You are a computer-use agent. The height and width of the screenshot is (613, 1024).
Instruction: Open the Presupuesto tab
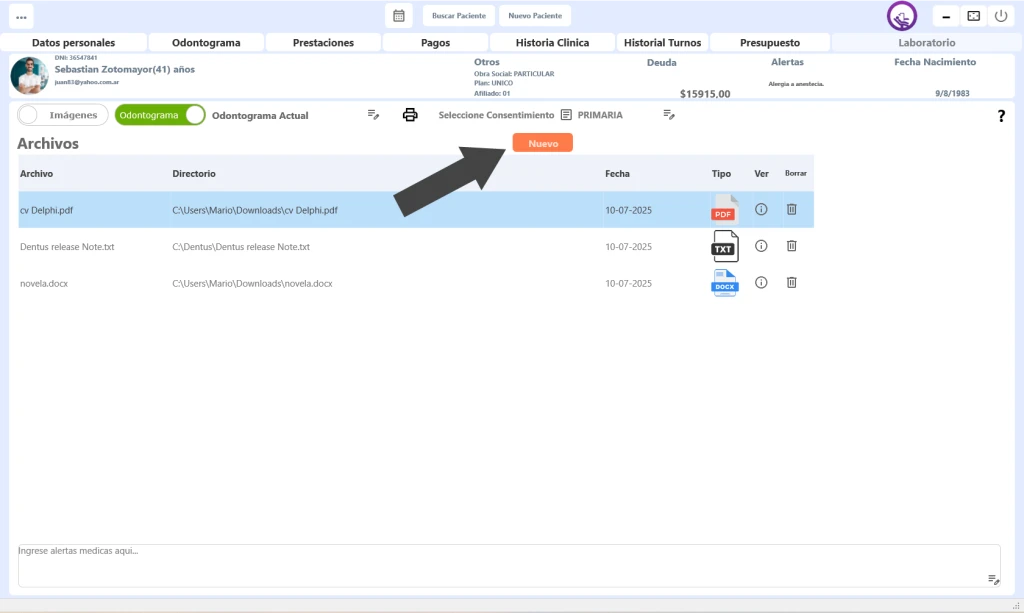coord(770,43)
